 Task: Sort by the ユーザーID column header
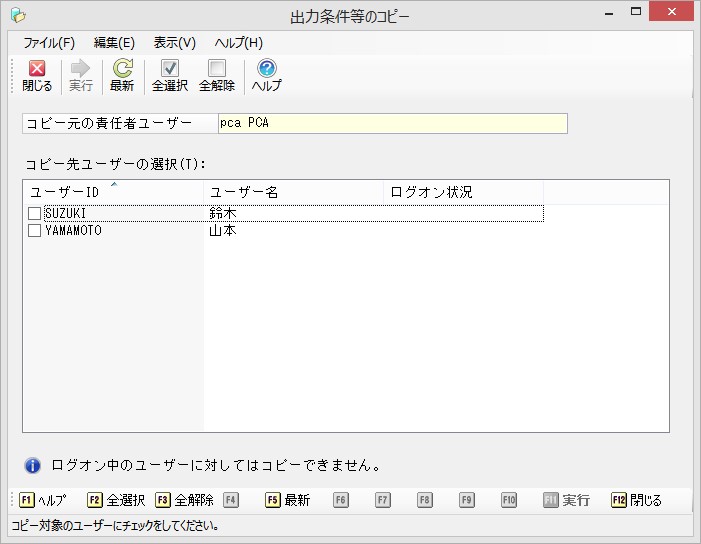(x=112, y=192)
